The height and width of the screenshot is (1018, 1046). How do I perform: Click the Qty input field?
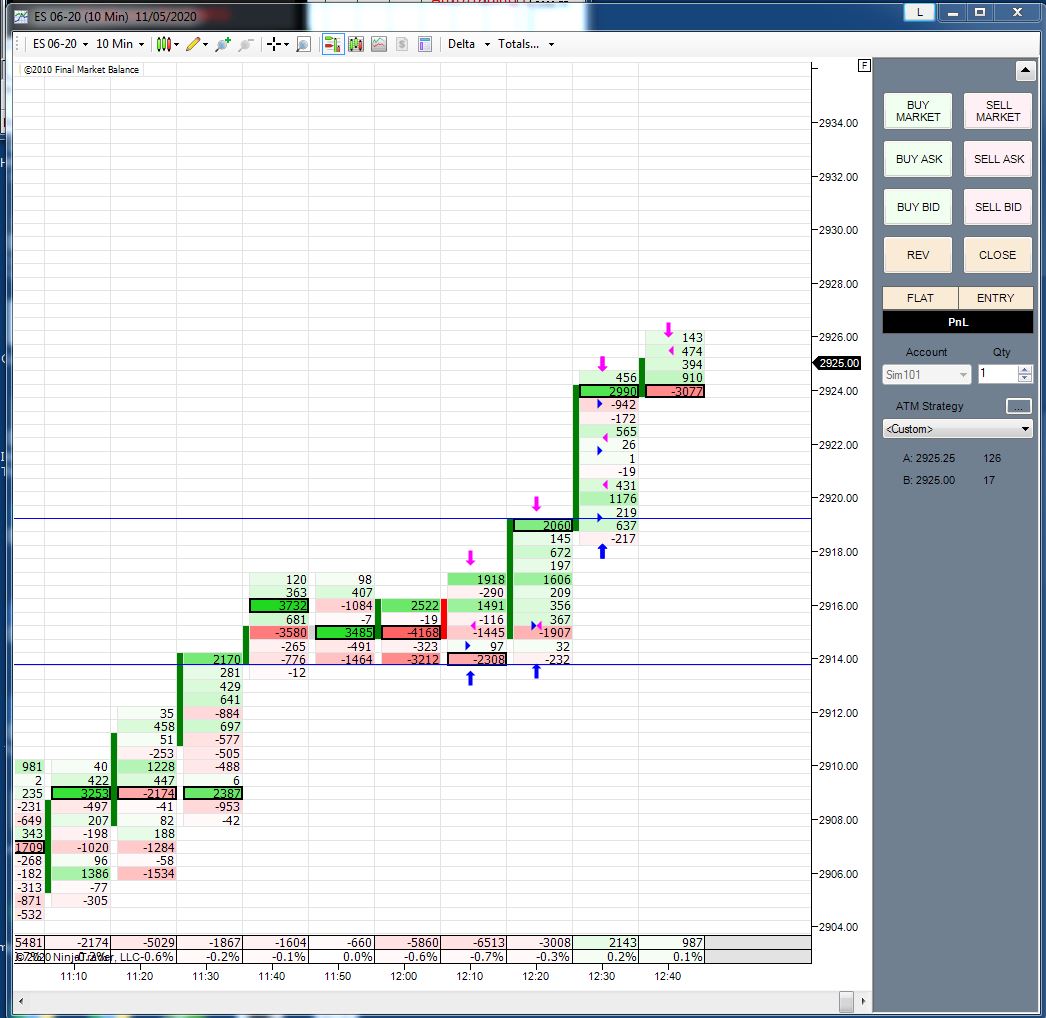click(998, 374)
